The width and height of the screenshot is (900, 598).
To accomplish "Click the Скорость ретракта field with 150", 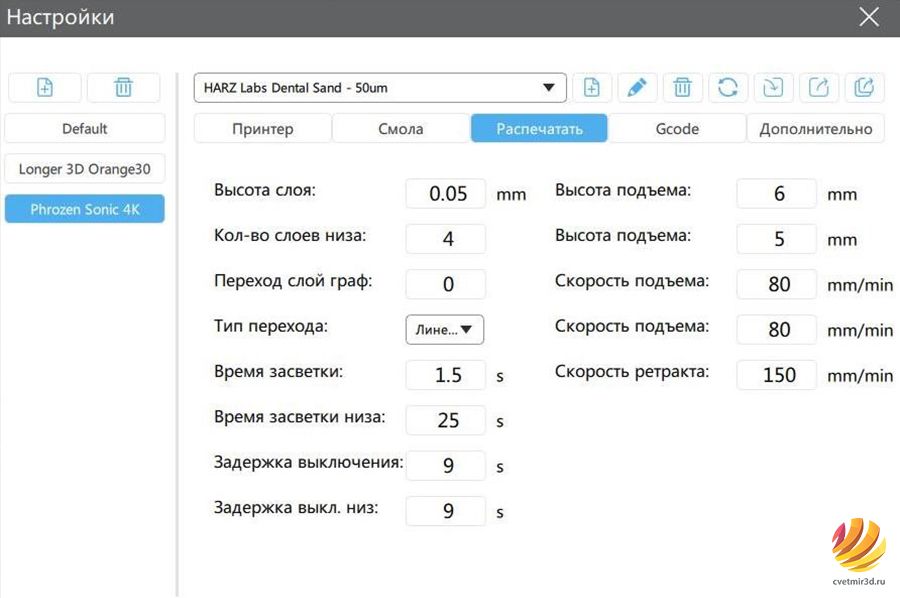I will coord(777,375).
